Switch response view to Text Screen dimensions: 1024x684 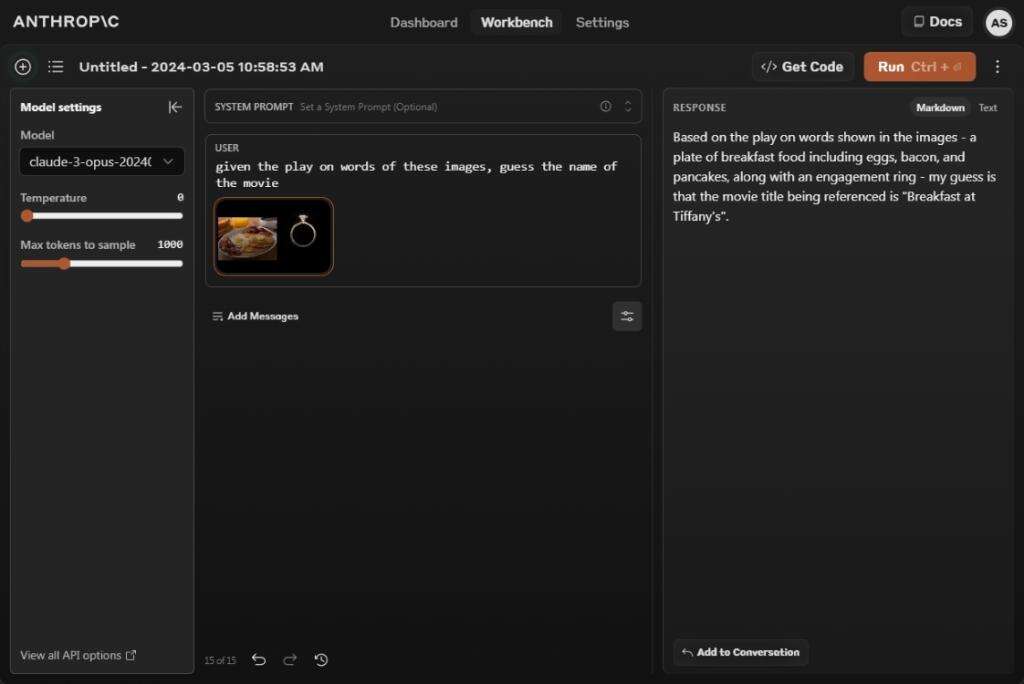[x=988, y=108]
